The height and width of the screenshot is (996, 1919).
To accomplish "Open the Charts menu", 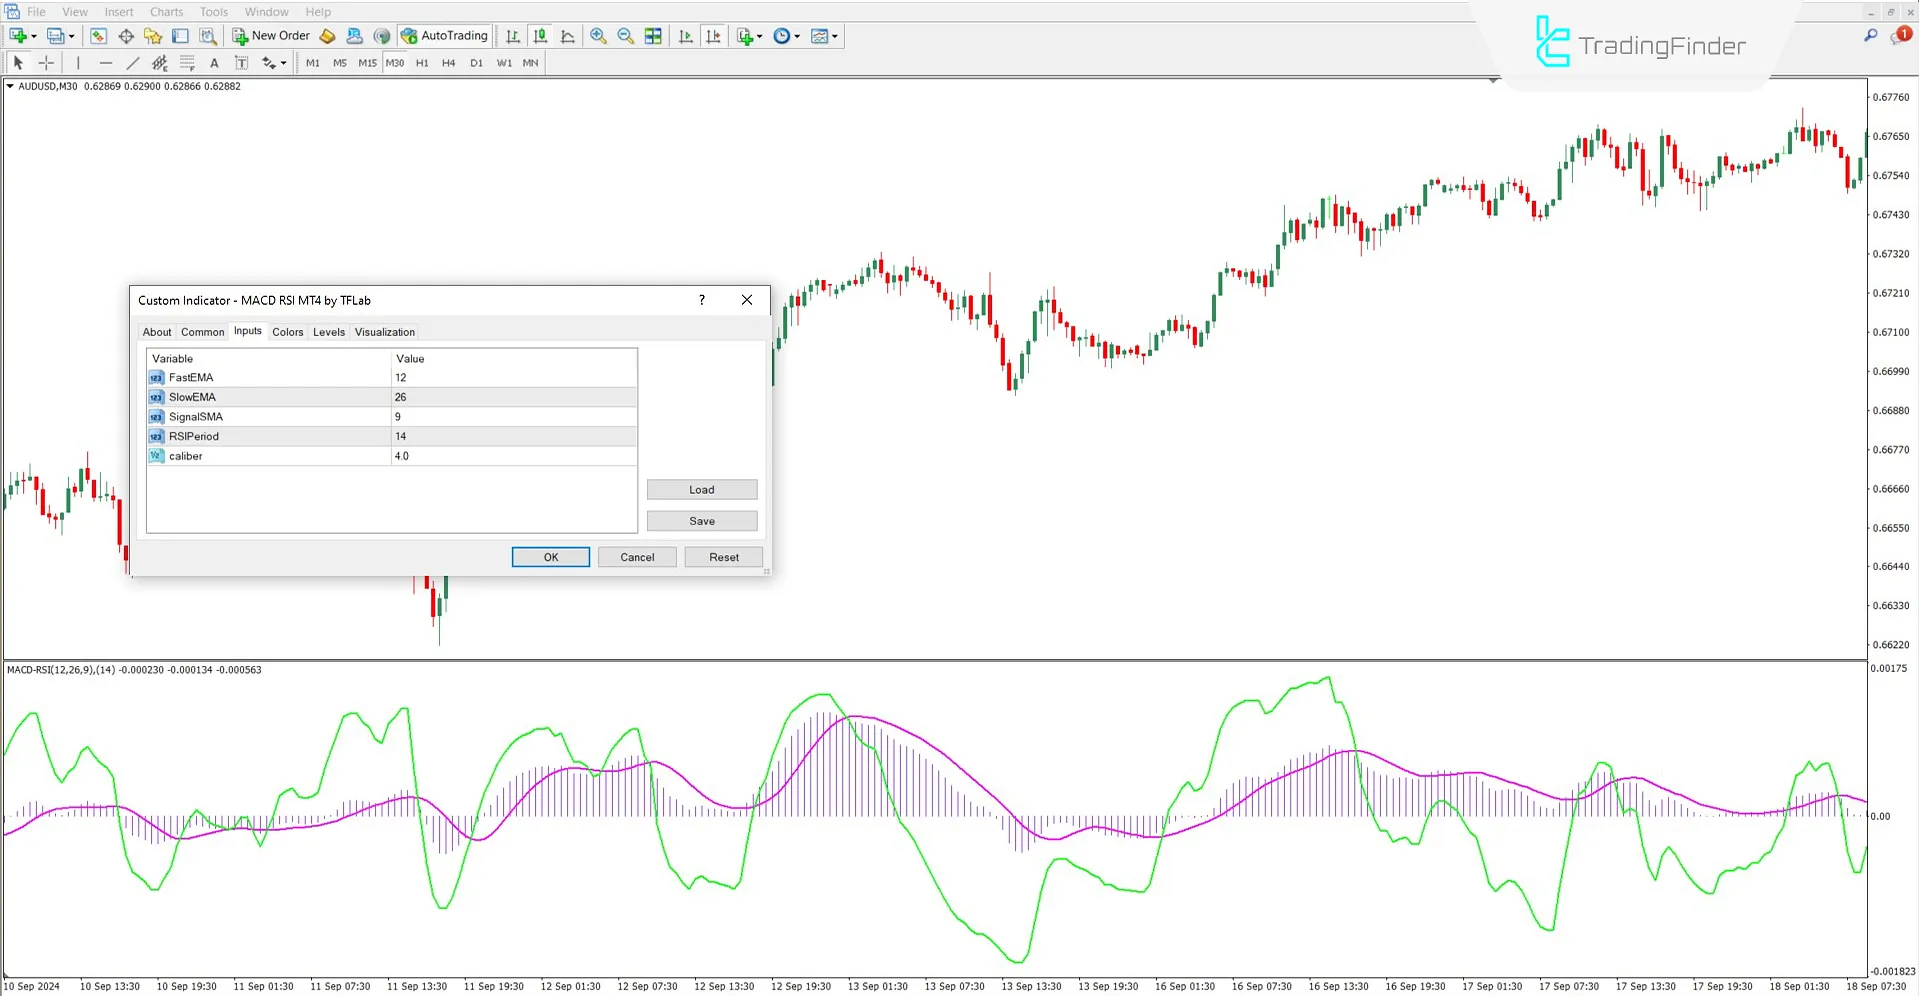I will point(165,11).
